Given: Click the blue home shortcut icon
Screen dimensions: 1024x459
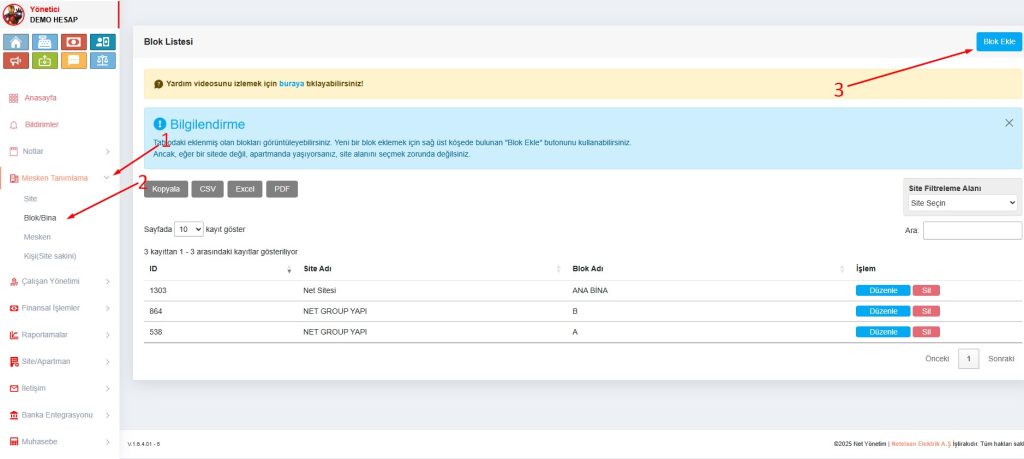Looking at the screenshot, I should (x=16, y=42).
